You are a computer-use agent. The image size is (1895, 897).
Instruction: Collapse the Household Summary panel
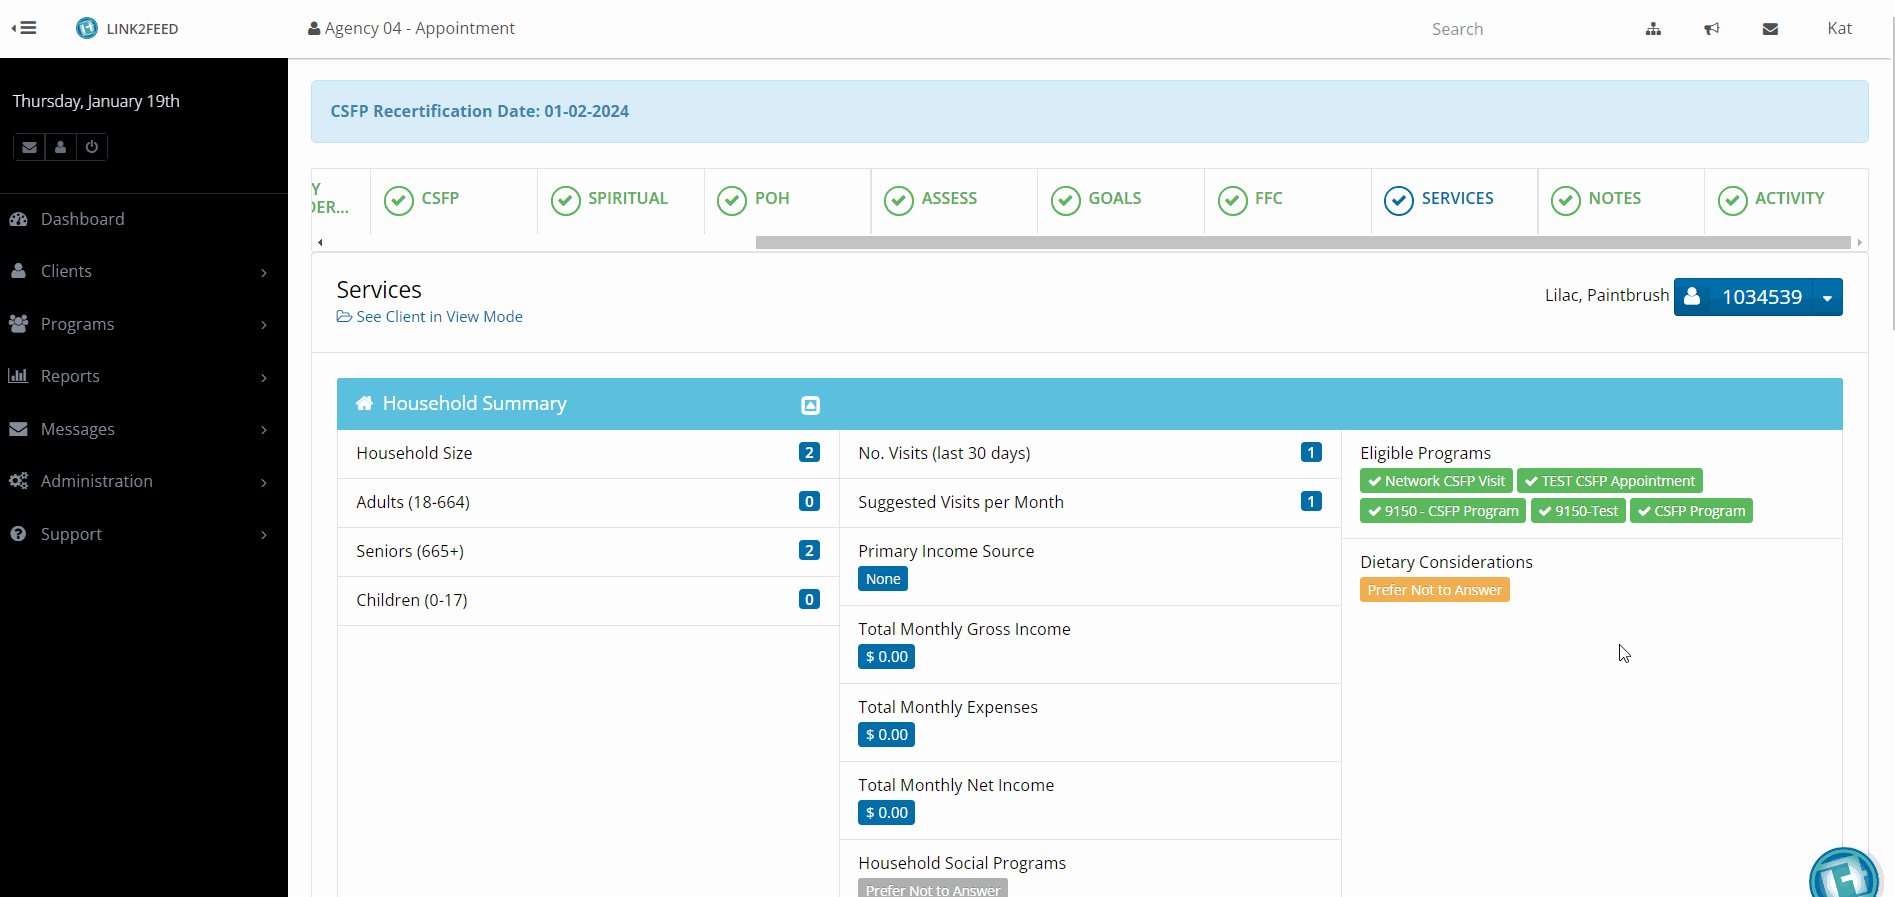pyautogui.click(x=810, y=405)
